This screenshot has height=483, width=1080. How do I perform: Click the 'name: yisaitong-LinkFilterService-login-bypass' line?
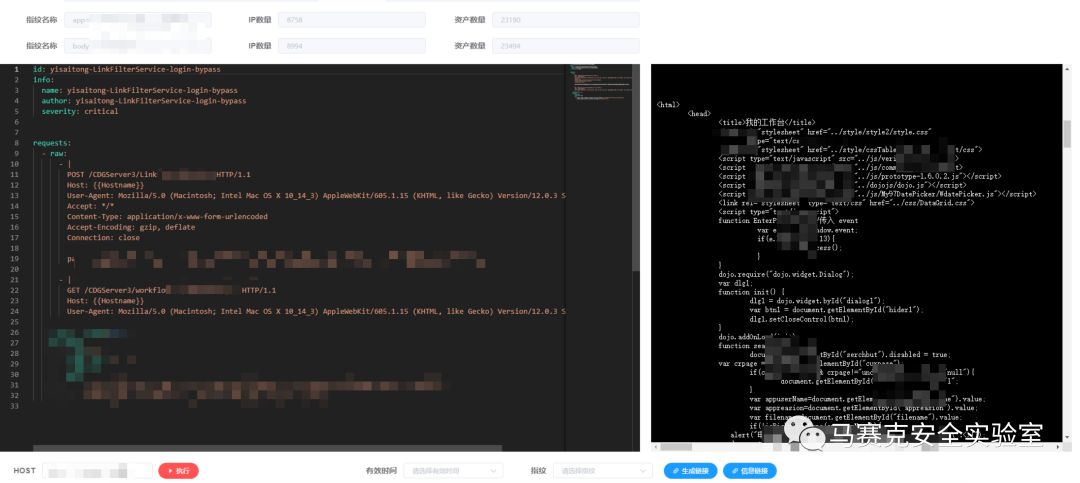pyautogui.click(x=139, y=90)
